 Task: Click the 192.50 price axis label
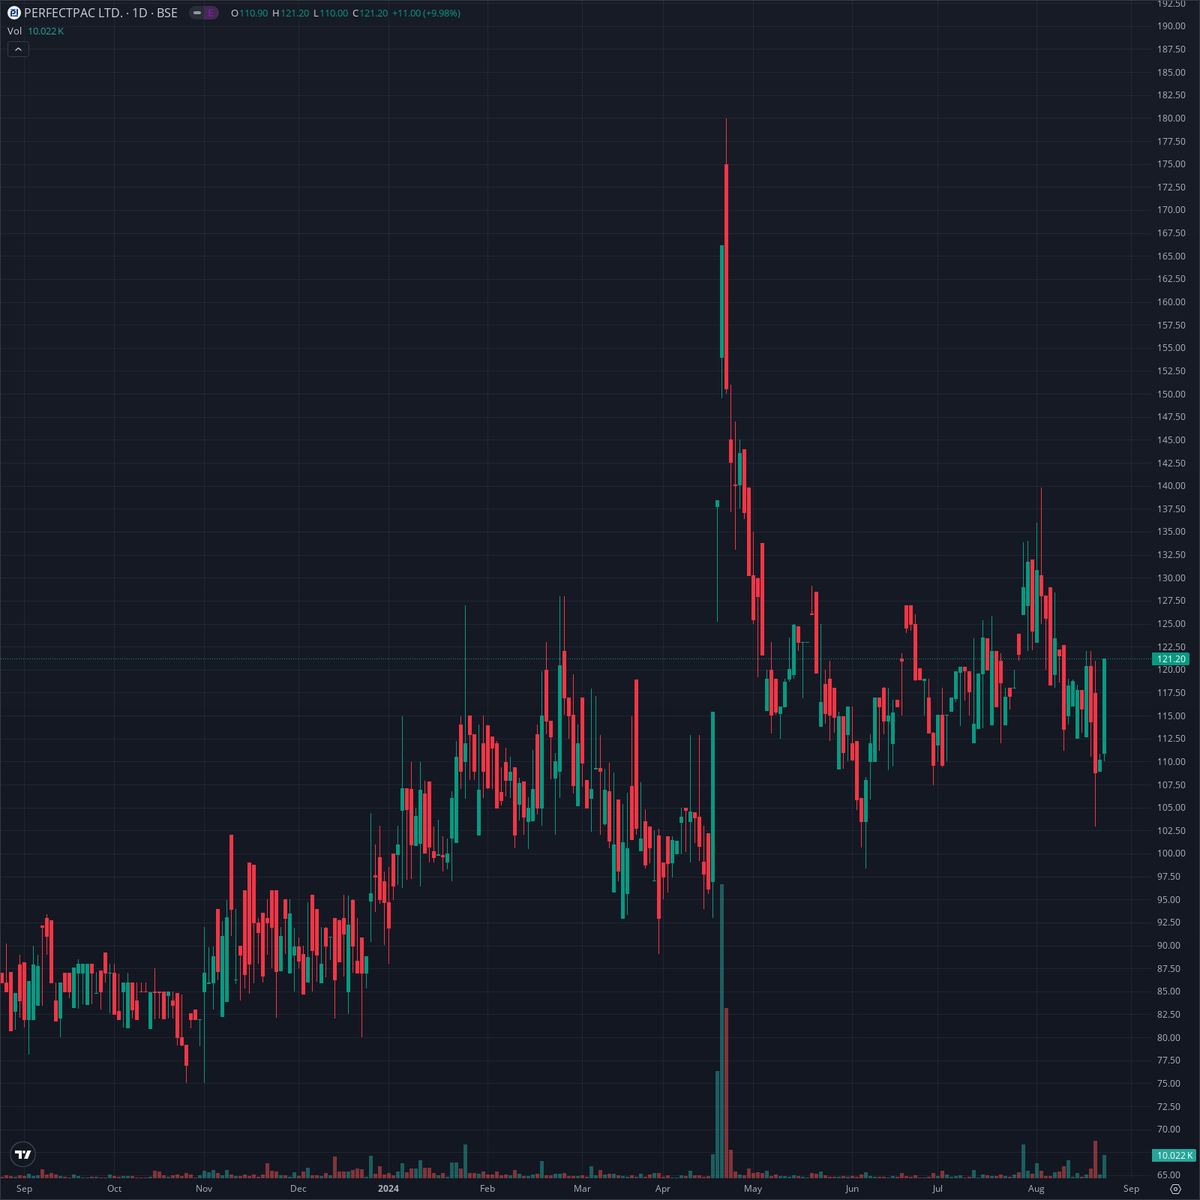point(1171,5)
